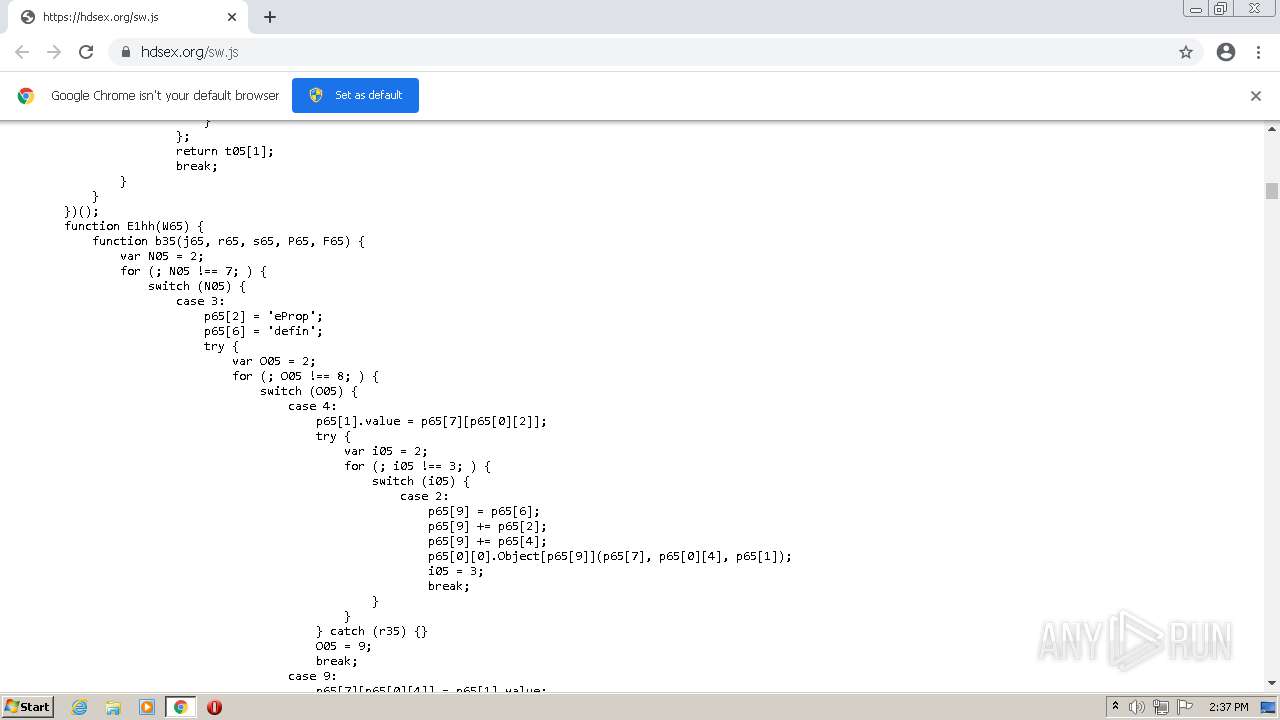
Task: Click the 'switch (N05) {' line
Action: click(x=197, y=286)
